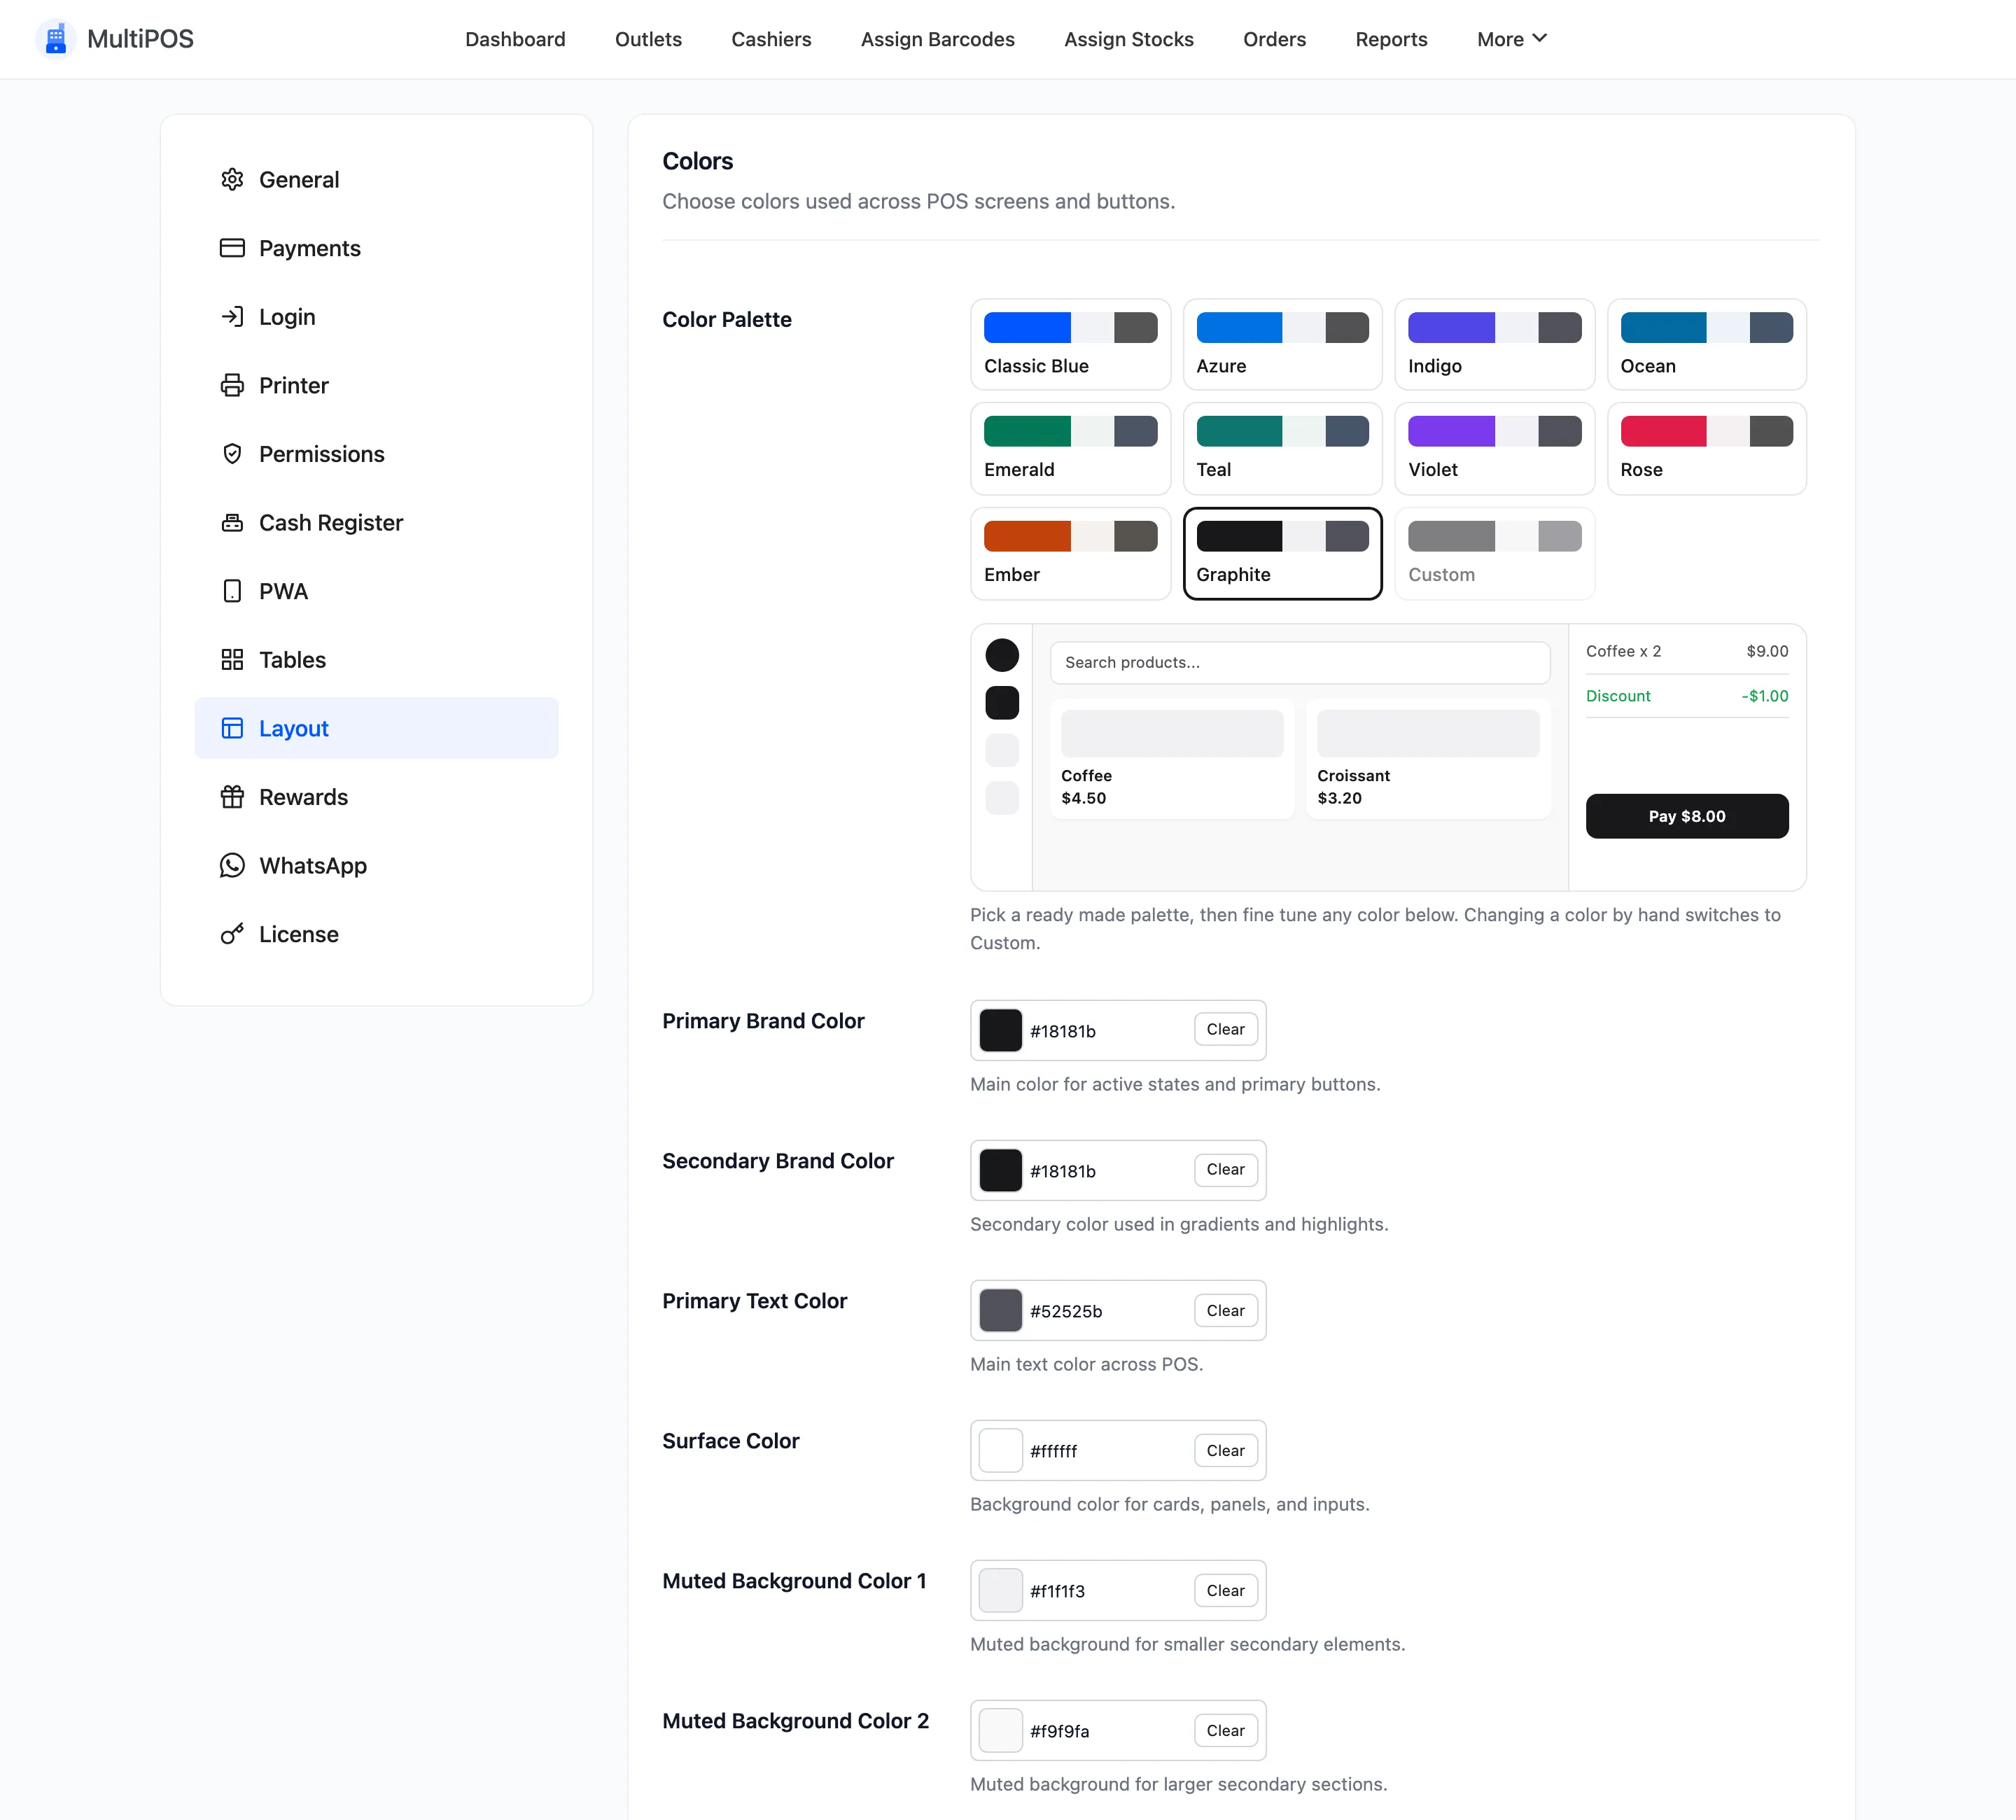This screenshot has height=1820, width=2016.
Task: Choose the Indigo palette card
Action: click(x=1494, y=344)
